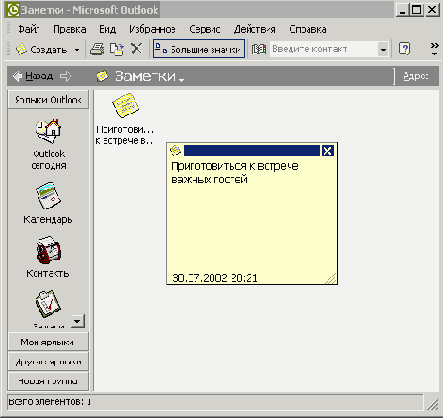Click in the Find a Contact field
Viewport: 443px width, 418px height.
(x=324, y=49)
